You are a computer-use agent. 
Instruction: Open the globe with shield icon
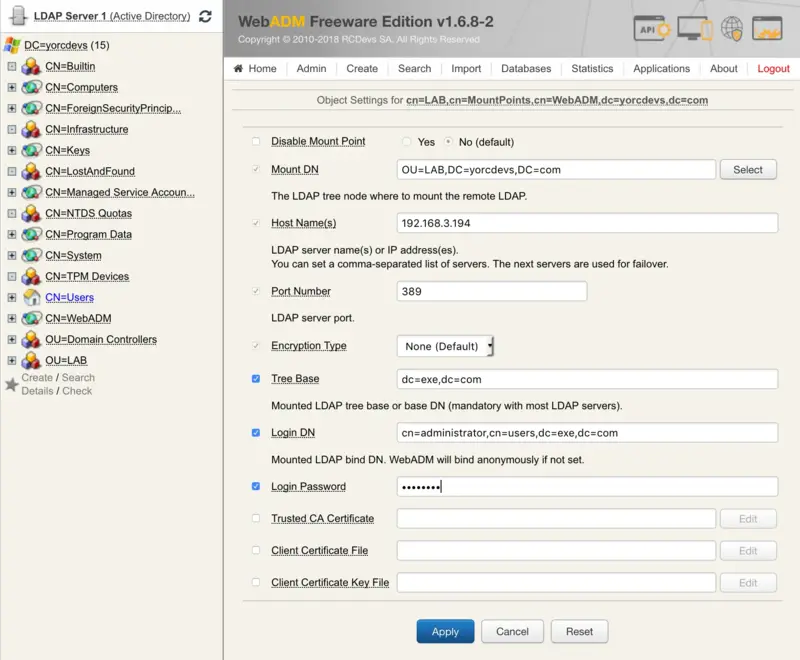[x=732, y=28]
